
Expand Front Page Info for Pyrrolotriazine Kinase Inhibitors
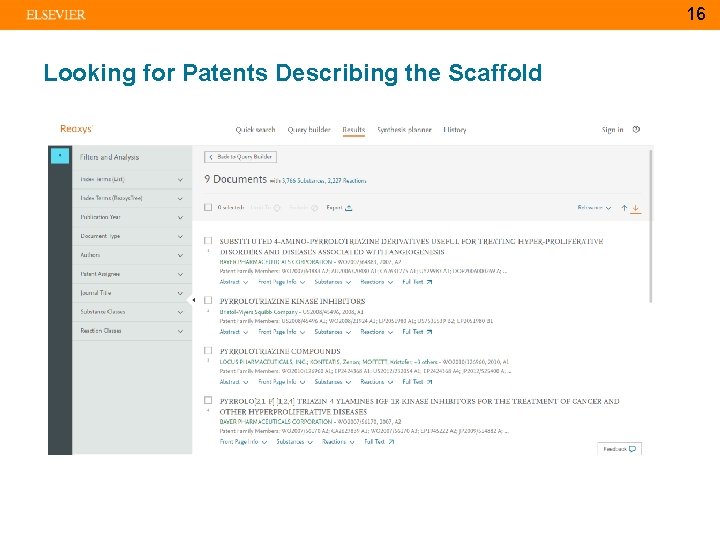281,332
